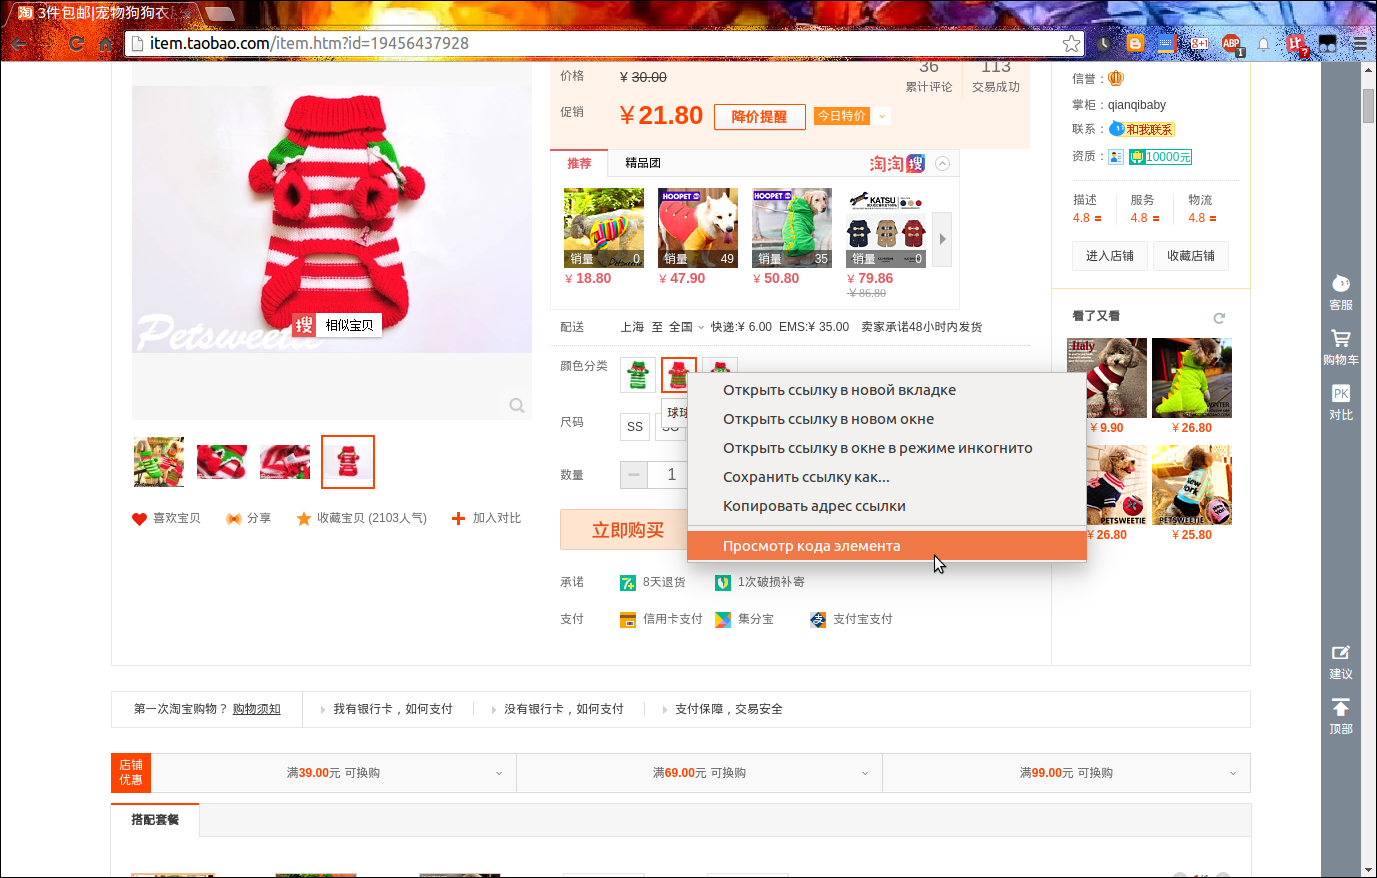The width and height of the screenshot is (1377, 878).
Task: Choose open link in incognito window
Action: tap(887, 448)
